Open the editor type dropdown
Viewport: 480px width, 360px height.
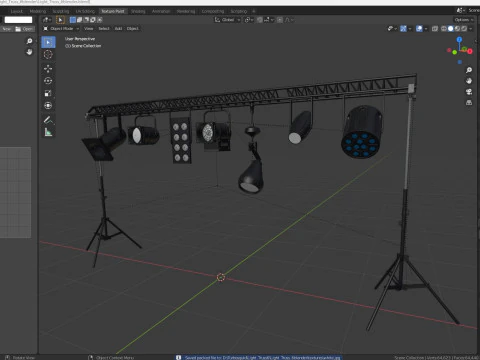click(x=47, y=20)
